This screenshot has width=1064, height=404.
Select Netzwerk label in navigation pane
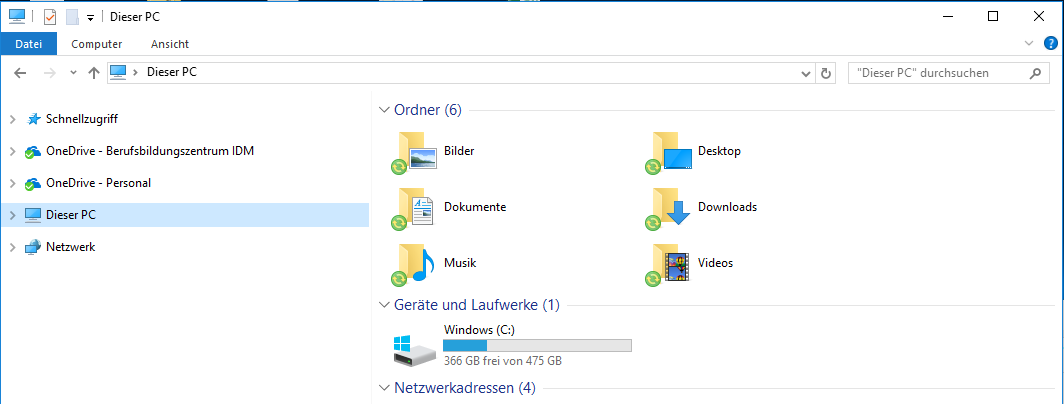point(71,247)
